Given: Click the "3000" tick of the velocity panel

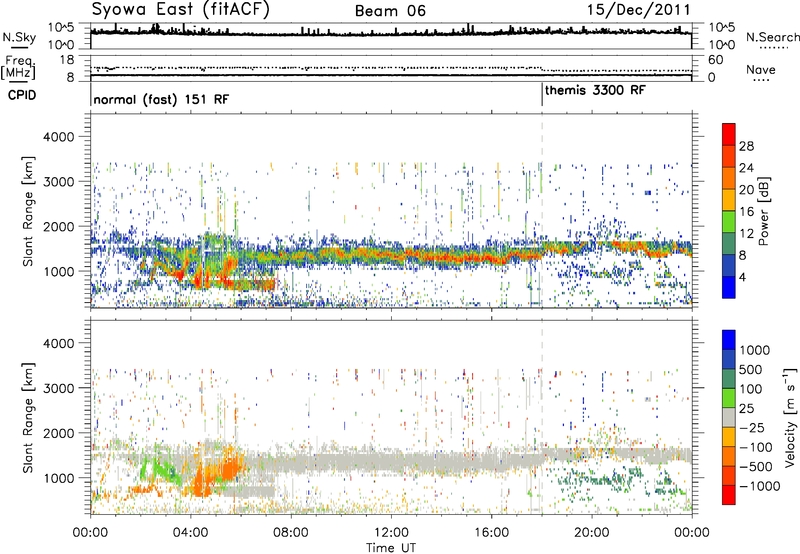Looking at the screenshot, I should point(61,388).
